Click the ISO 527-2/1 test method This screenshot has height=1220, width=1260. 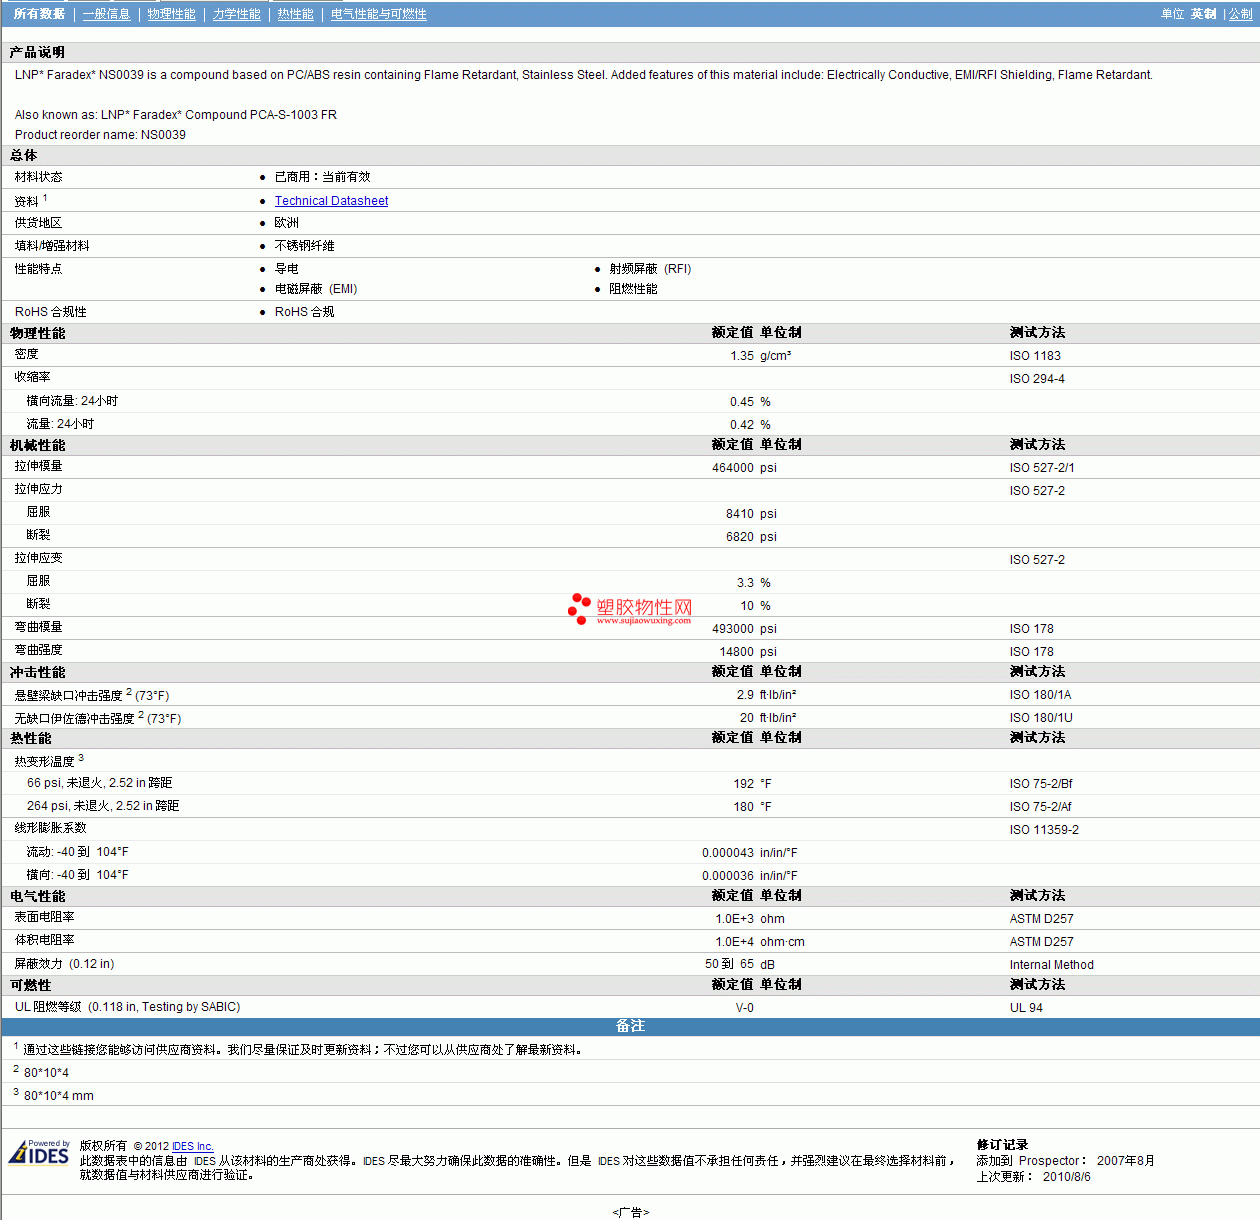pos(1042,468)
